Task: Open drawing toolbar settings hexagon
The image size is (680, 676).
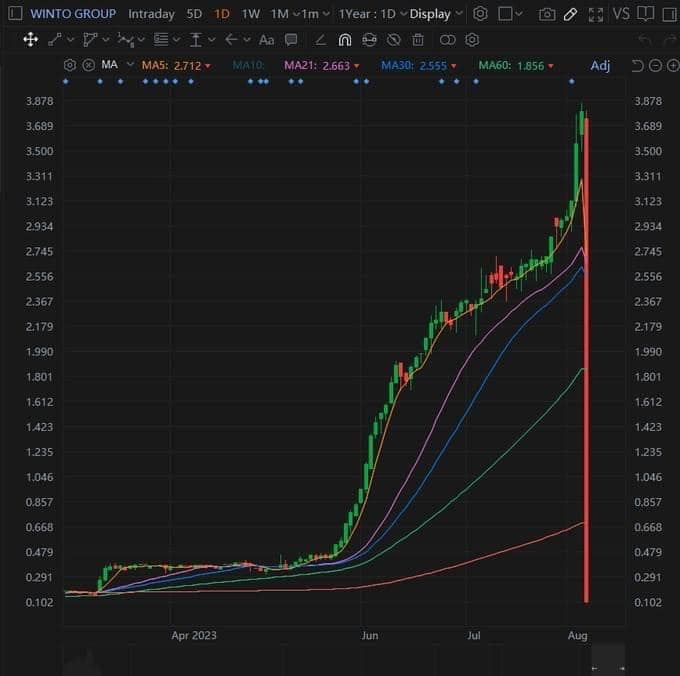Action: [472, 40]
